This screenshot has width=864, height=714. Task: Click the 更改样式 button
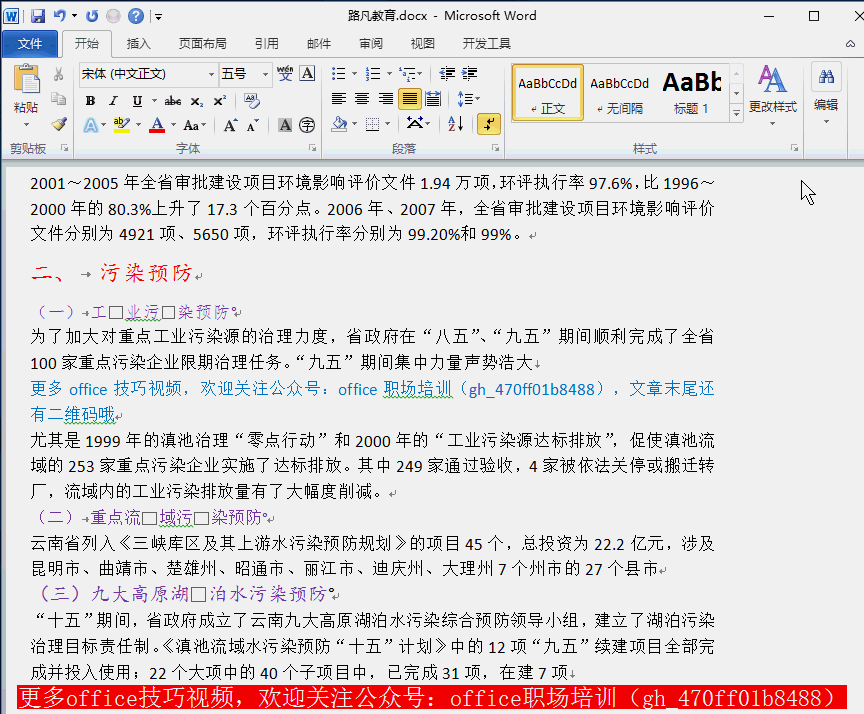click(x=772, y=90)
